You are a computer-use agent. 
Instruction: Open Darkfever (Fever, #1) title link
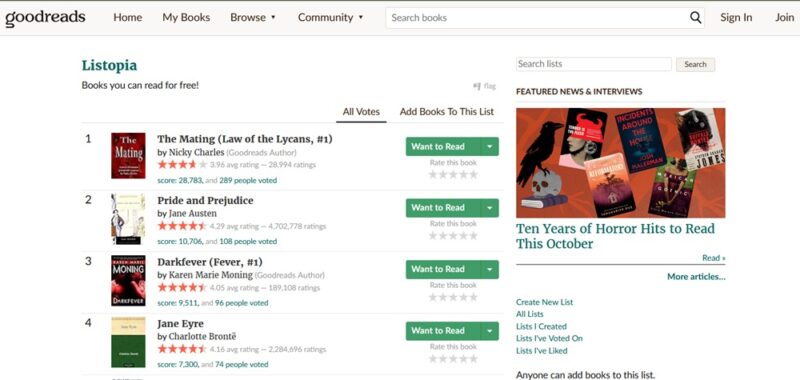click(210, 262)
